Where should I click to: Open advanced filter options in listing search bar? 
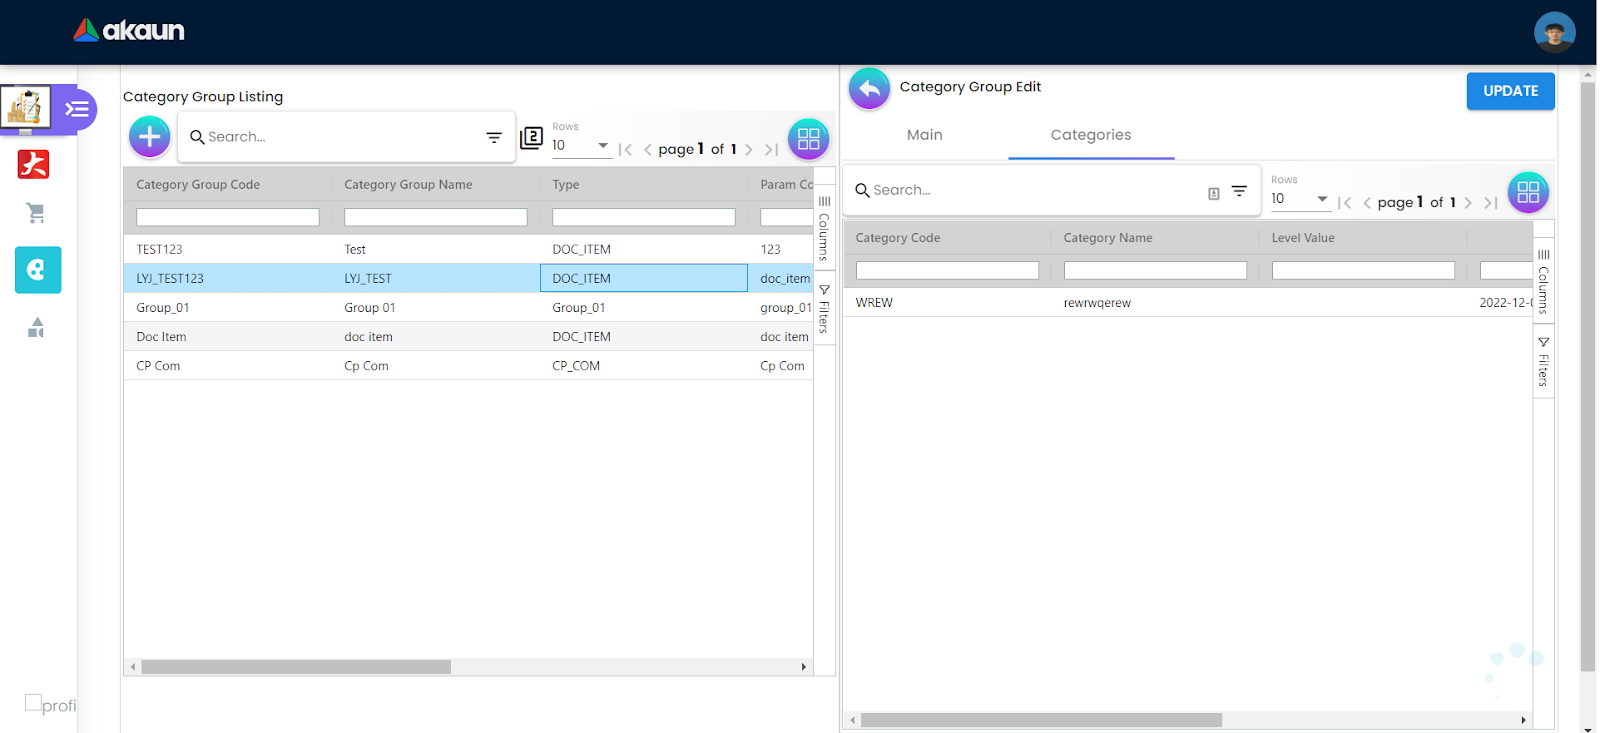(x=494, y=138)
